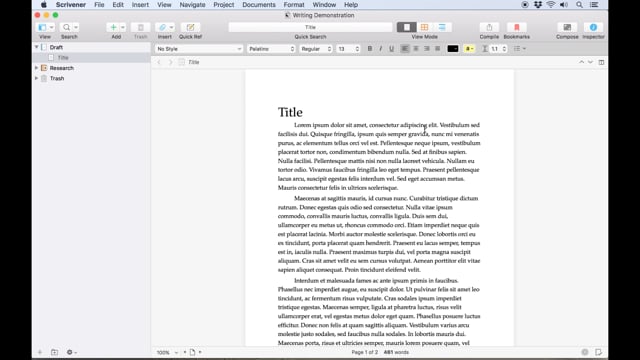Image resolution: width=640 pixels, height=360 pixels.
Task: Go to previous document with up arrow
Action: (581, 62)
